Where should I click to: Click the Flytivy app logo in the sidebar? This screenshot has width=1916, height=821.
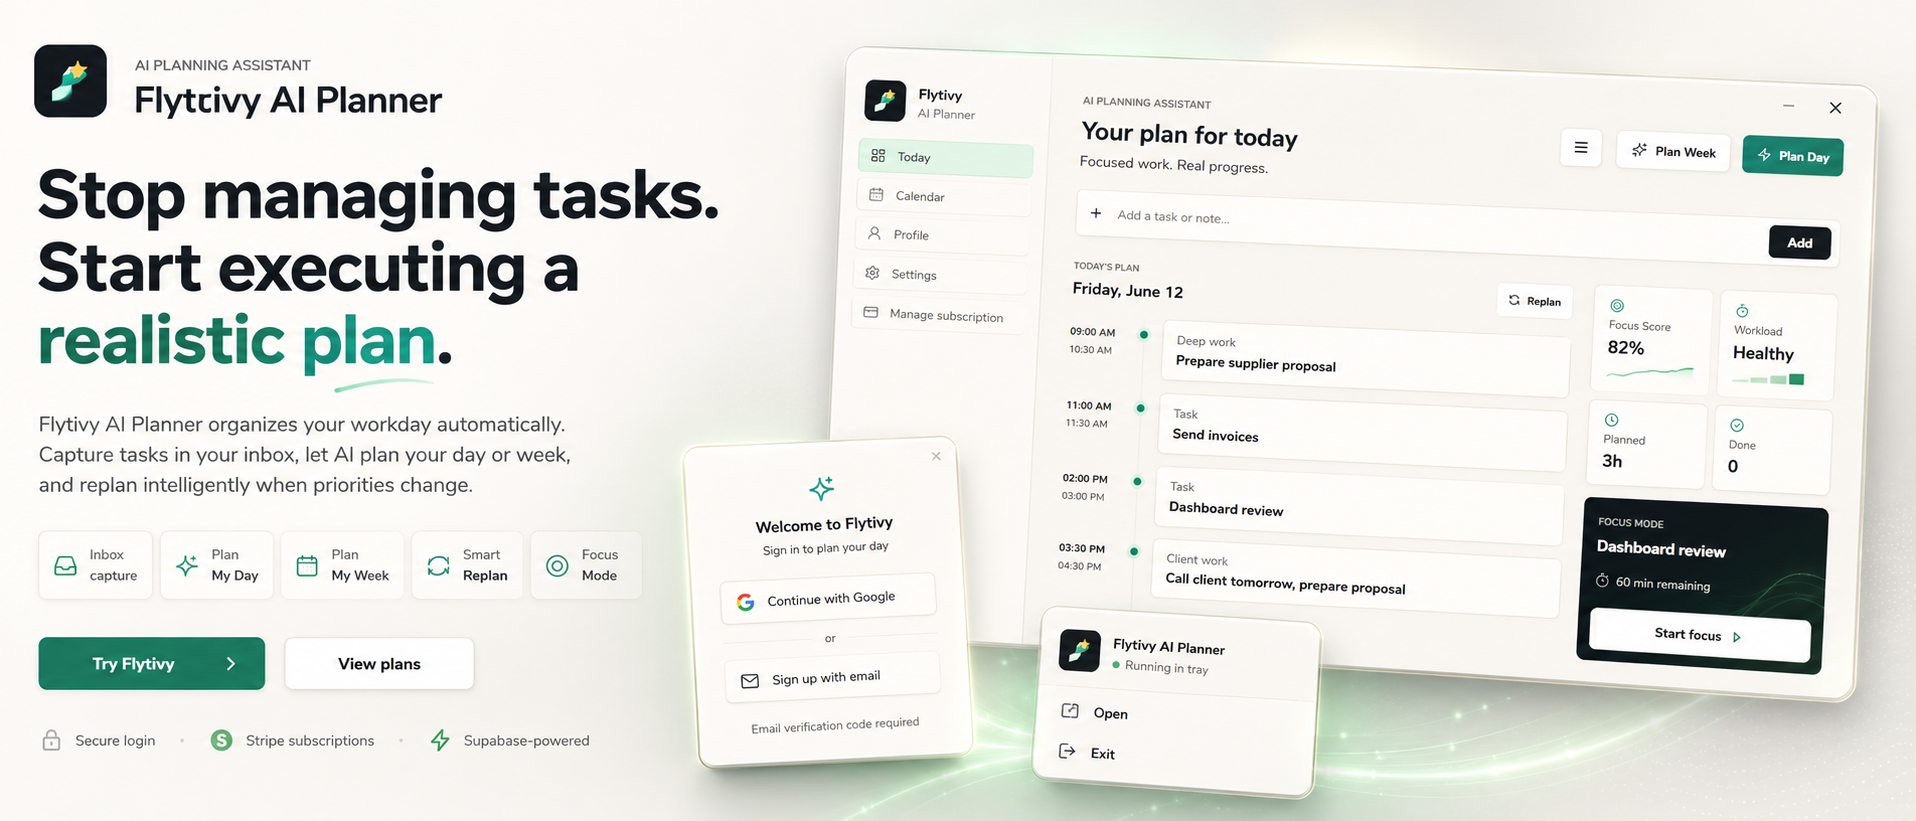click(885, 101)
